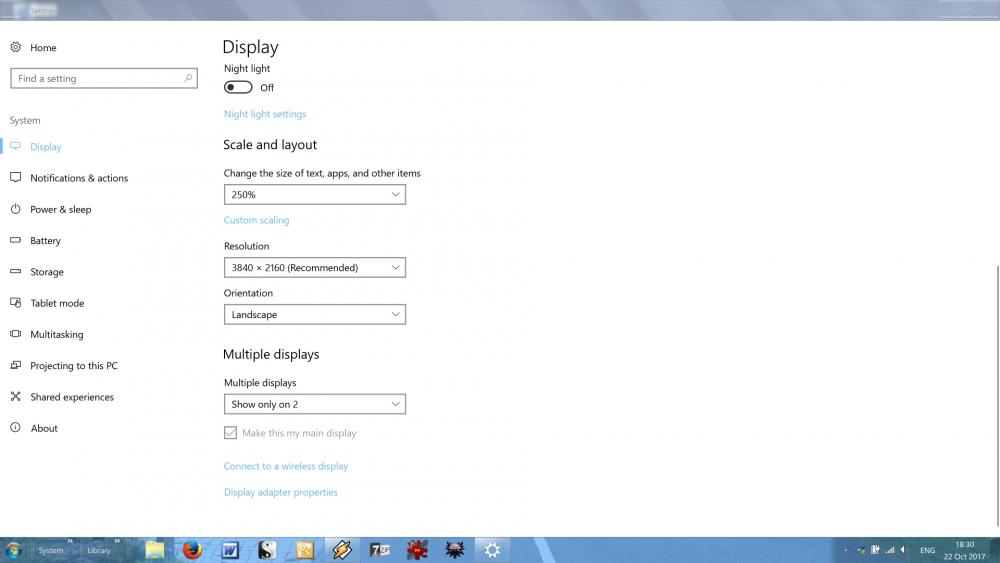Viewport: 1000px width, 563px height.
Task: Open Night light settings link
Action: click(265, 114)
